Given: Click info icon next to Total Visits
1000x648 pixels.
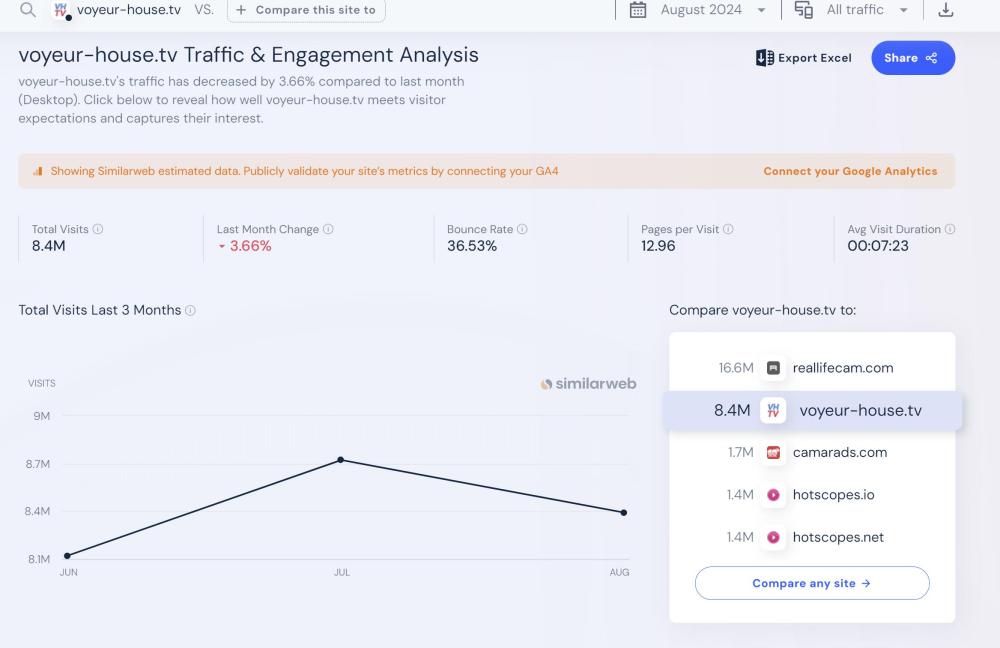Looking at the screenshot, I should 98,229.
